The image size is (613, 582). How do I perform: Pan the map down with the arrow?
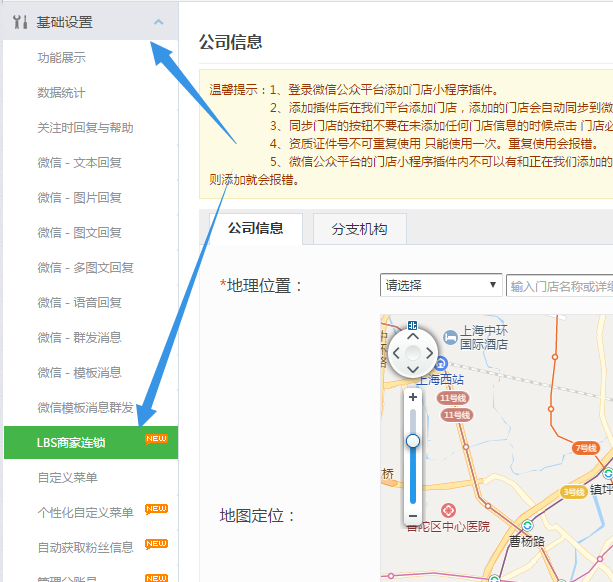click(x=412, y=368)
